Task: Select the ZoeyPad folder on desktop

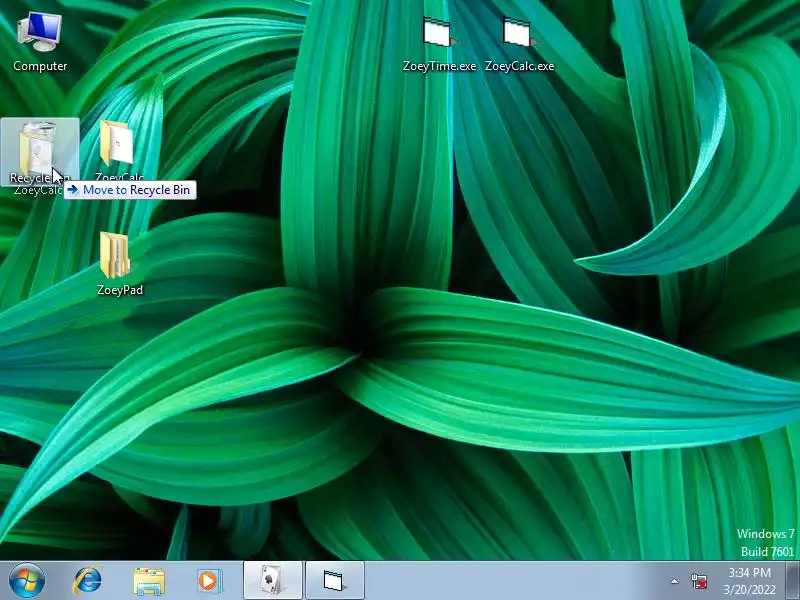Action: 119,263
